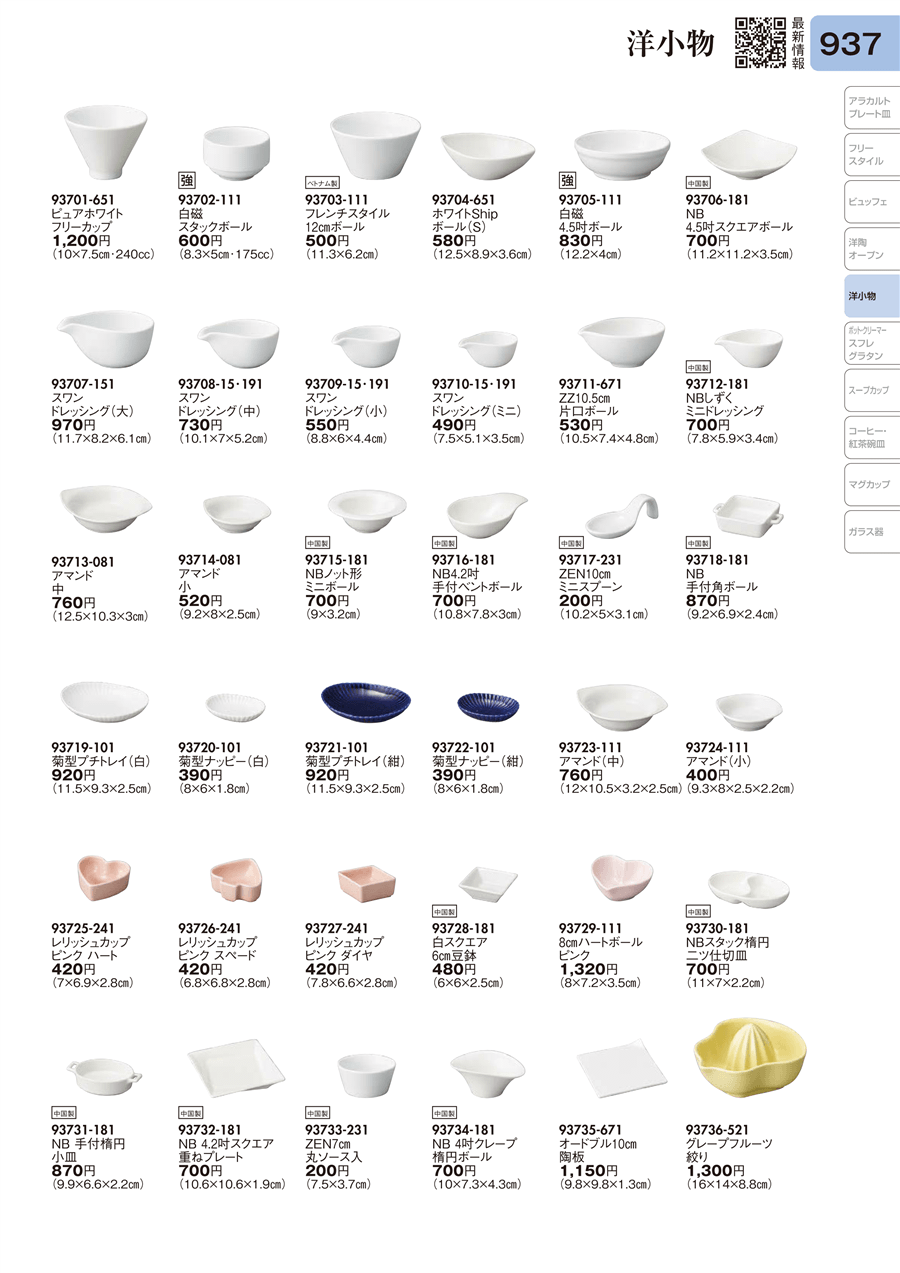Click the page number 937

851,44
